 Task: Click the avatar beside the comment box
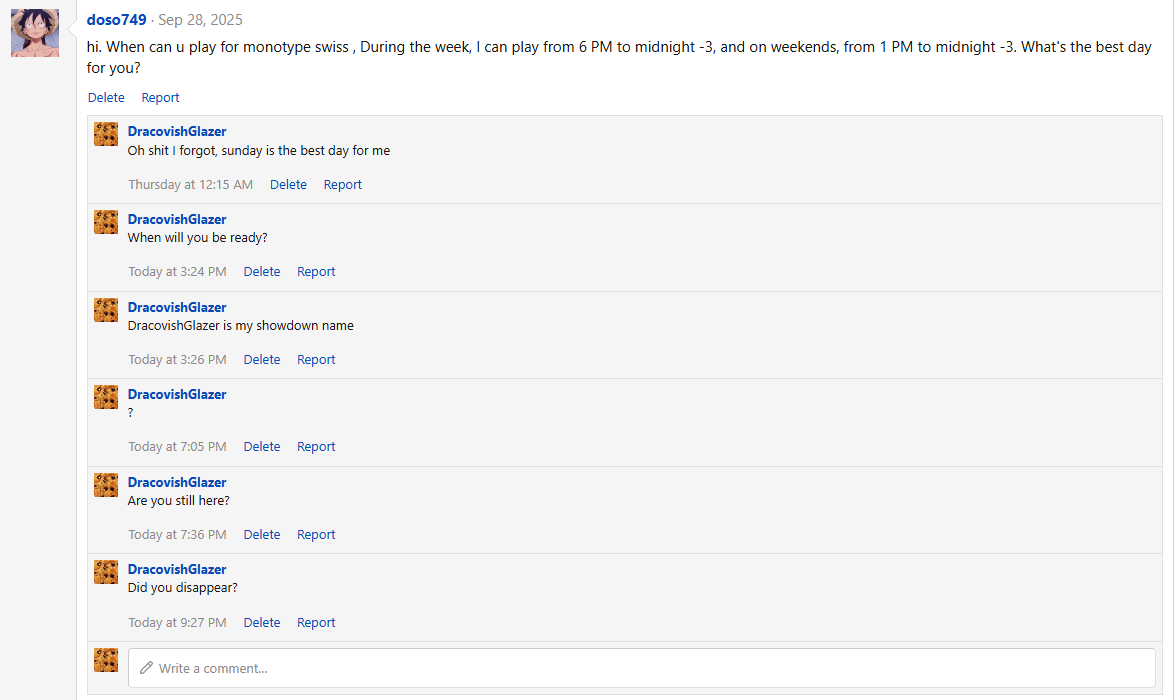(106, 660)
